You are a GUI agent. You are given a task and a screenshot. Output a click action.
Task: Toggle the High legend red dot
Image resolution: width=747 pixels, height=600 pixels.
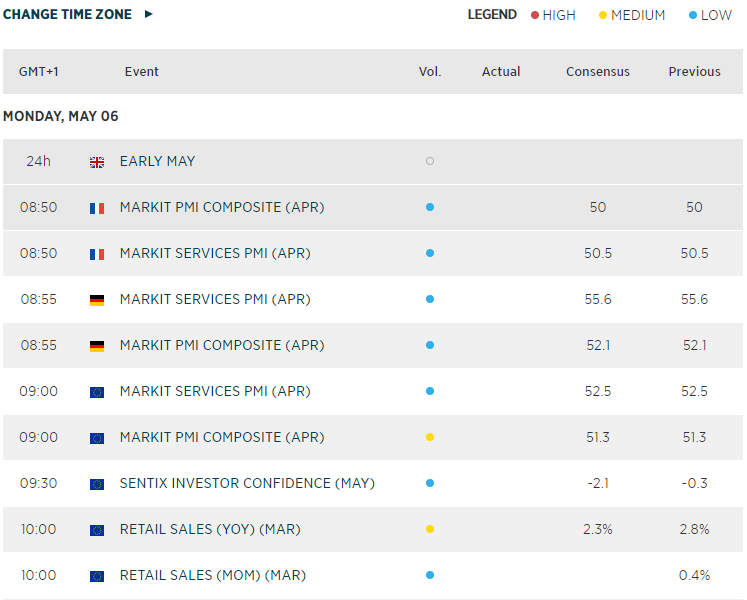tap(535, 15)
